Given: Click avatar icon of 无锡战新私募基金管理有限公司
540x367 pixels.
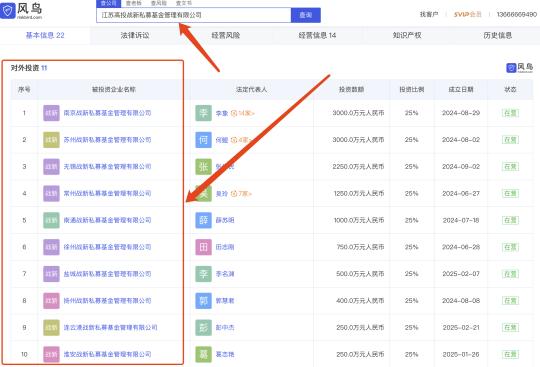Looking at the screenshot, I should coord(51,167).
